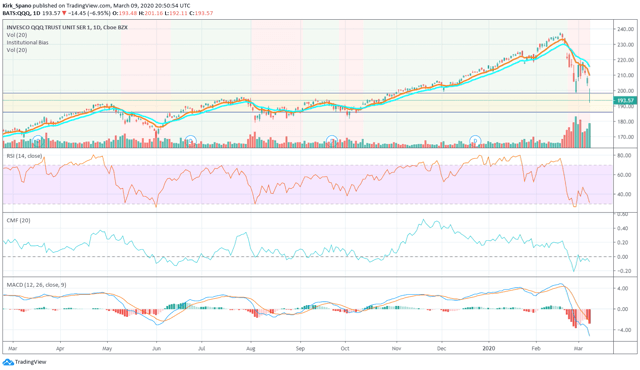This screenshot has width=640, height=370.
Task: Click the May label on the time axis
Action: [107, 348]
